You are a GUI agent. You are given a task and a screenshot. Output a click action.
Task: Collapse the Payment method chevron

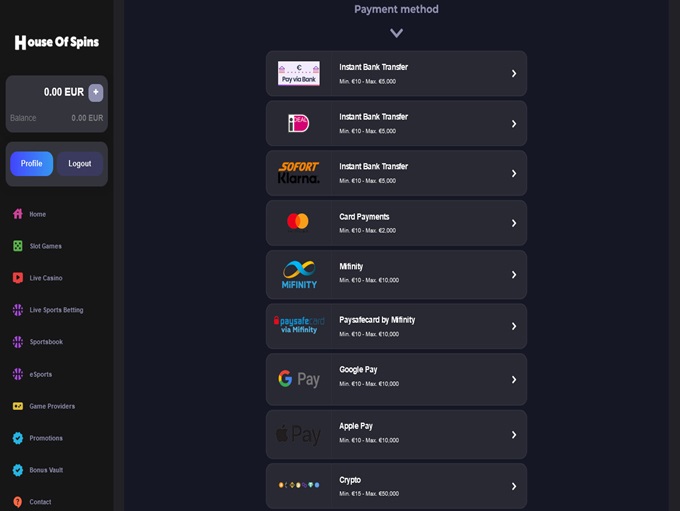[x=396, y=33]
